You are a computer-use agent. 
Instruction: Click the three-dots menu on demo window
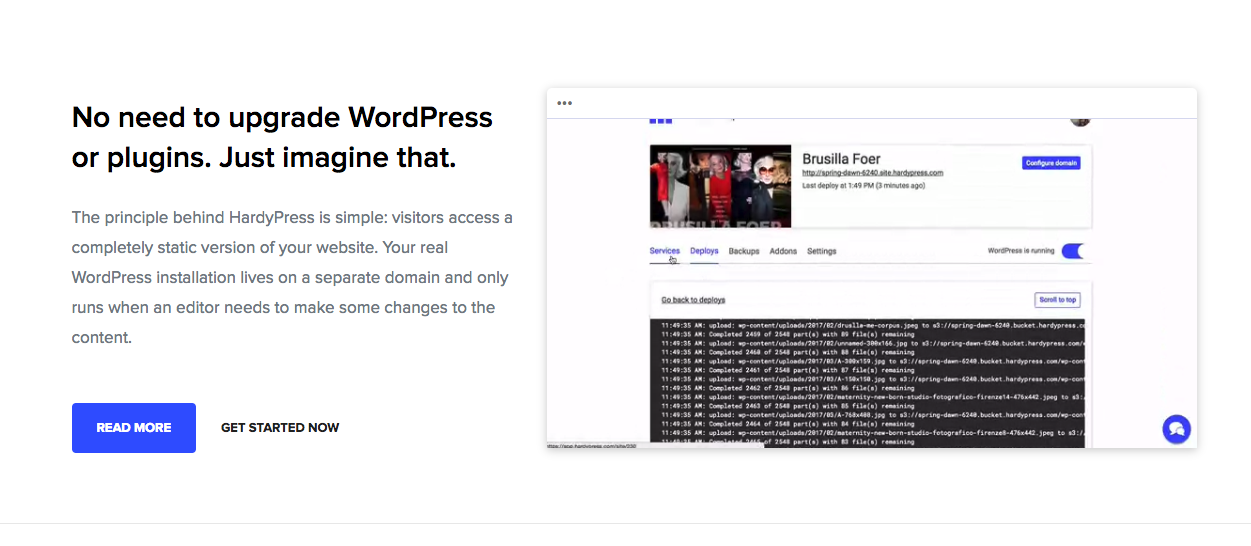pyautogui.click(x=565, y=102)
